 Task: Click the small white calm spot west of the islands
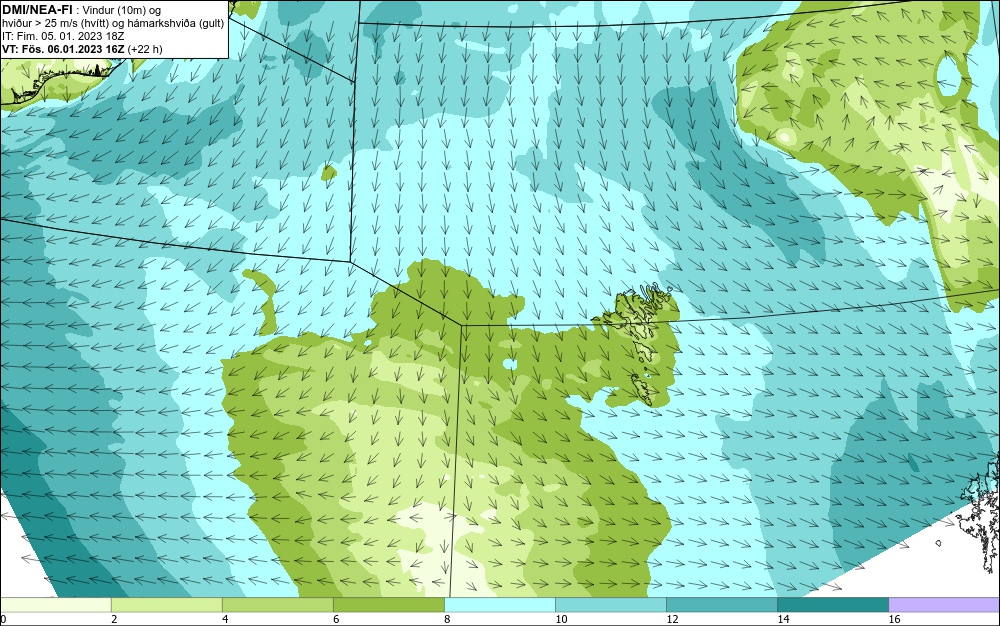510,364
